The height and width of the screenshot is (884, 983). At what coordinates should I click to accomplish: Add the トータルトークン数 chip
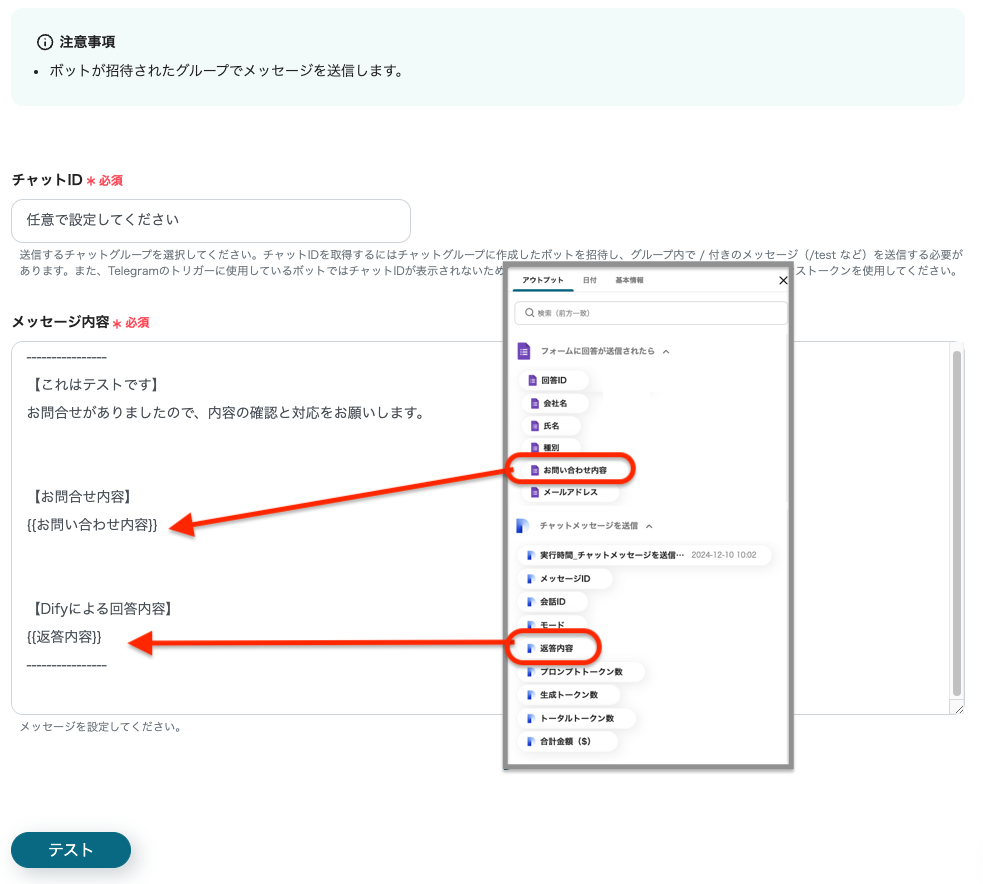(576, 718)
